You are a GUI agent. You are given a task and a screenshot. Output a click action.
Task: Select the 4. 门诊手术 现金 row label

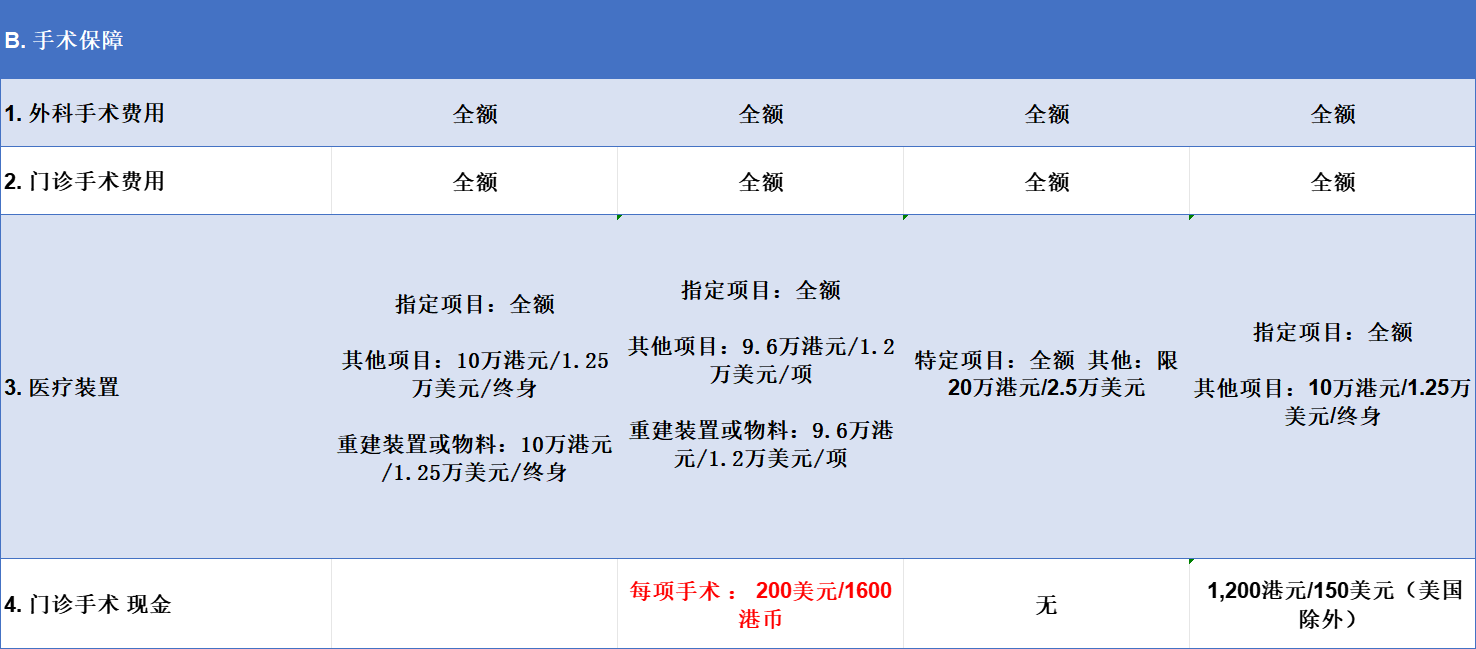(x=88, y=604)
